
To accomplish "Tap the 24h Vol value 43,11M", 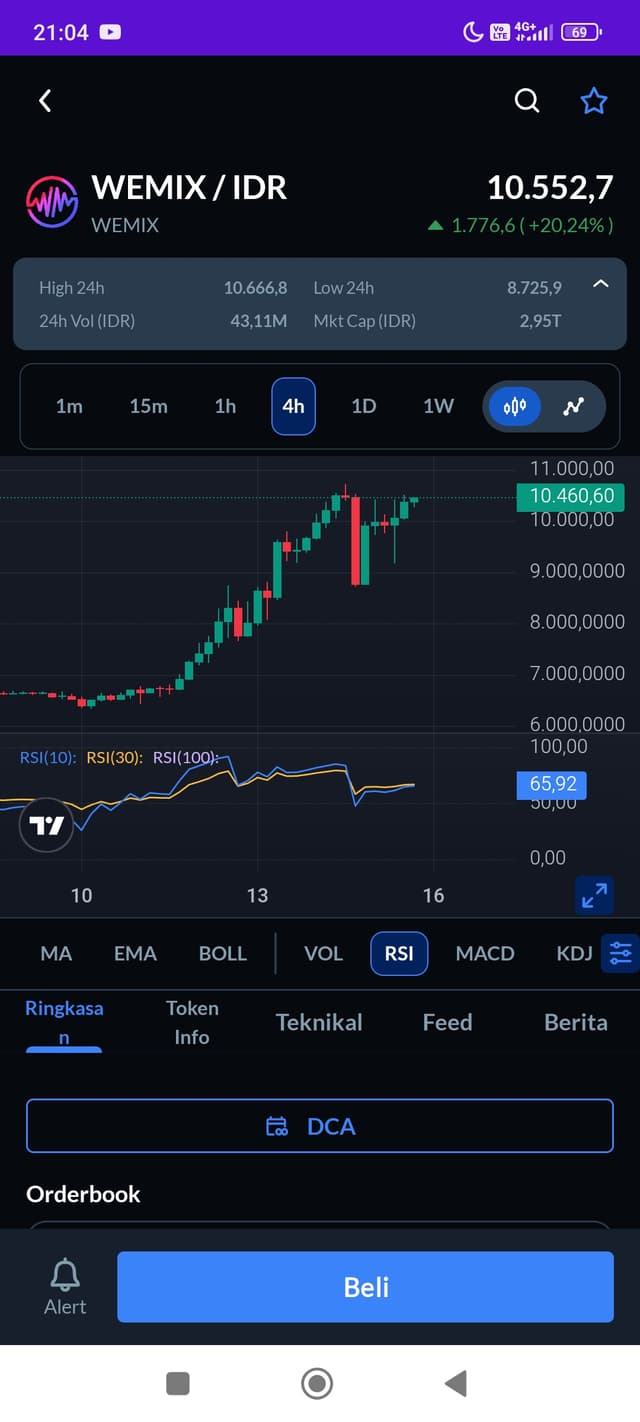I will (259, 321).
